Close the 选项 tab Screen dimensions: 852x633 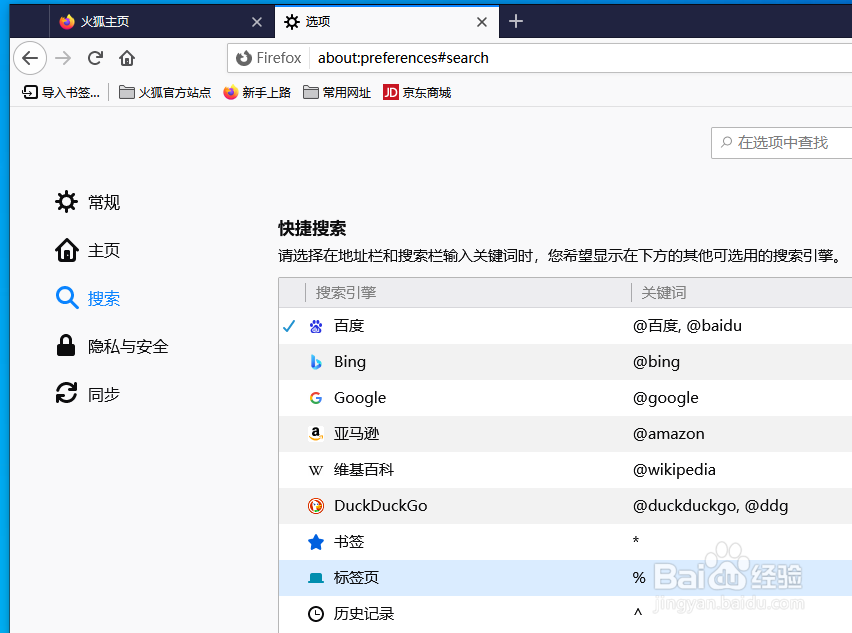[x=482, y=22]
